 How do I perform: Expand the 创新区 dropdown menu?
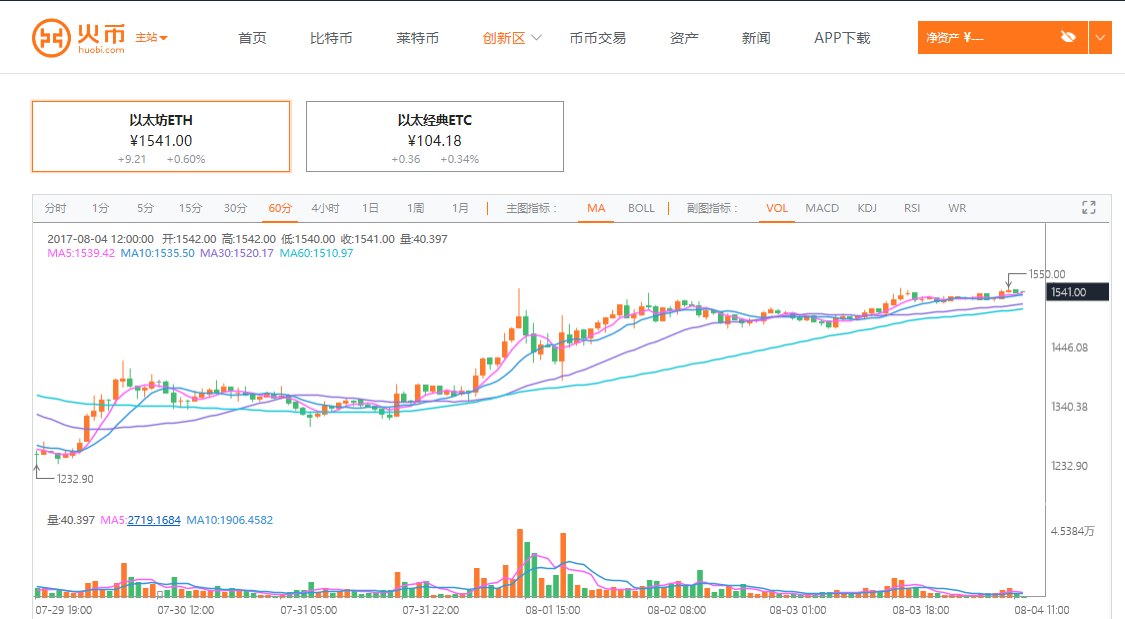(x=512, y=38)
